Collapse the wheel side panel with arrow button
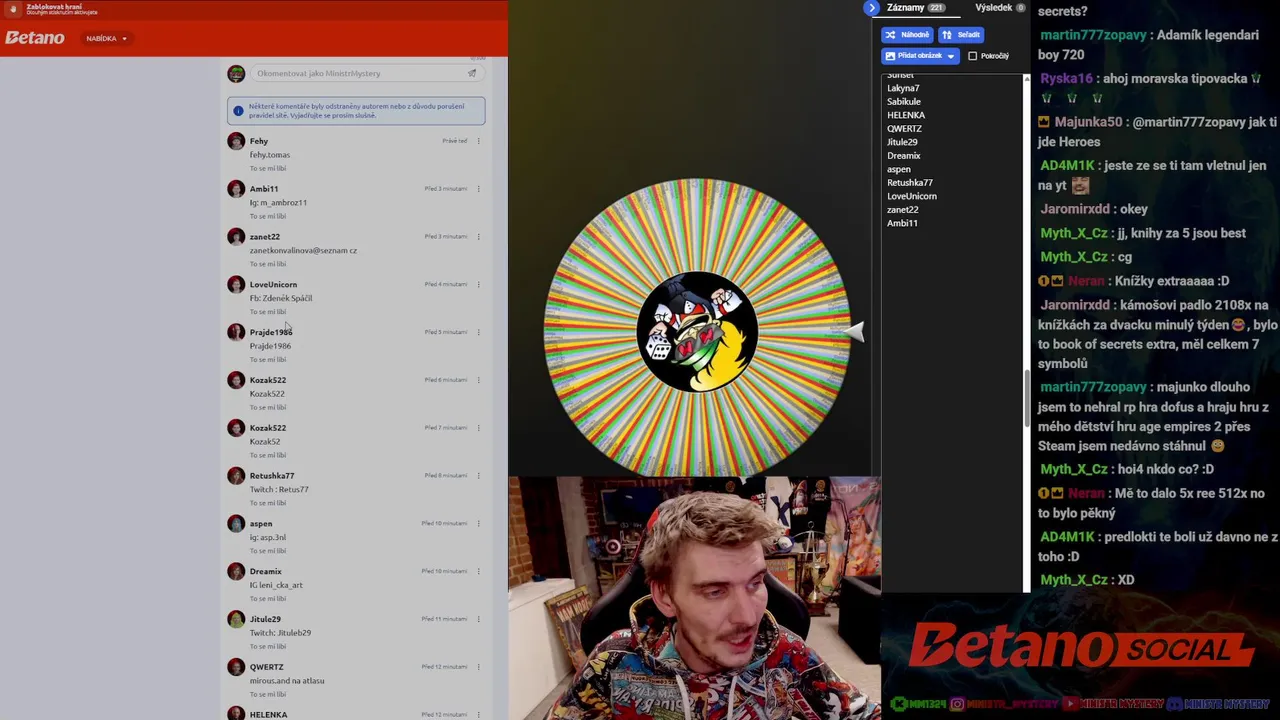This screenshot has height=720, width=1280. pos(871,8)
